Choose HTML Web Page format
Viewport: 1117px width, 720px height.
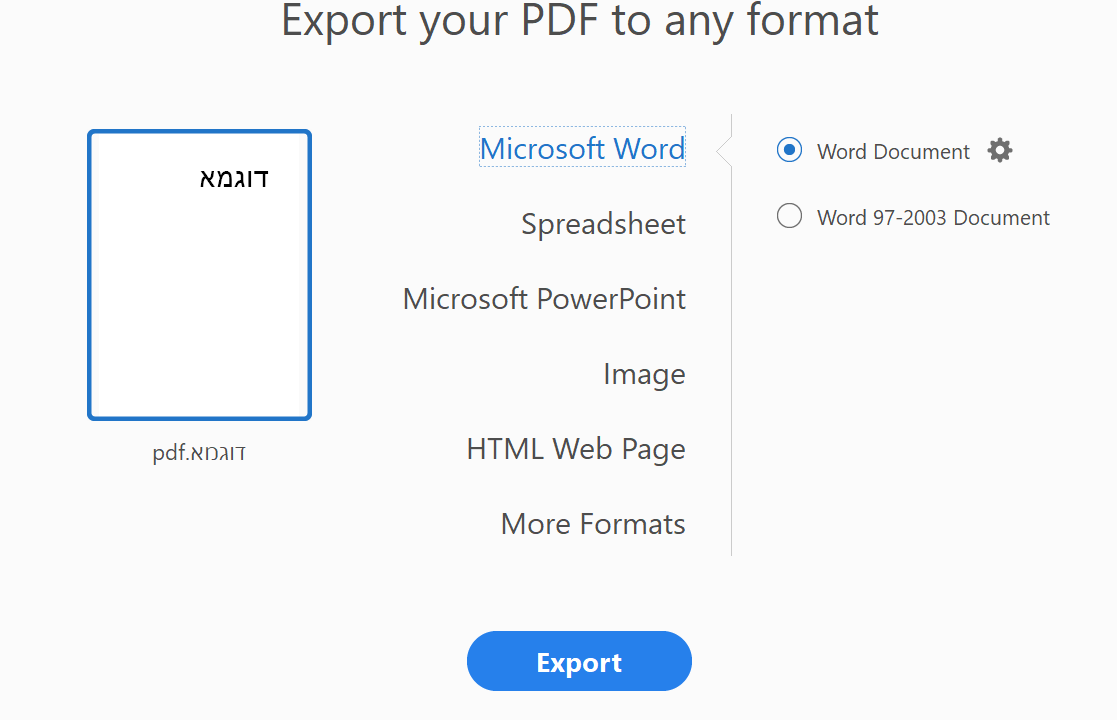[x=576, y=449]
